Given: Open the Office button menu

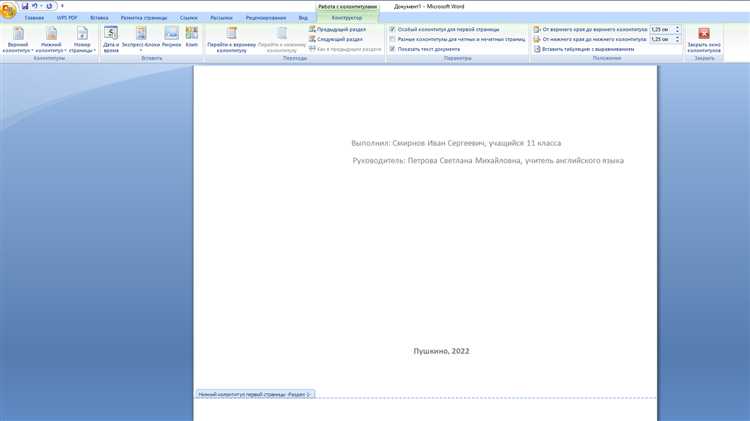Looking at the screenshot, I should point(8,10).
